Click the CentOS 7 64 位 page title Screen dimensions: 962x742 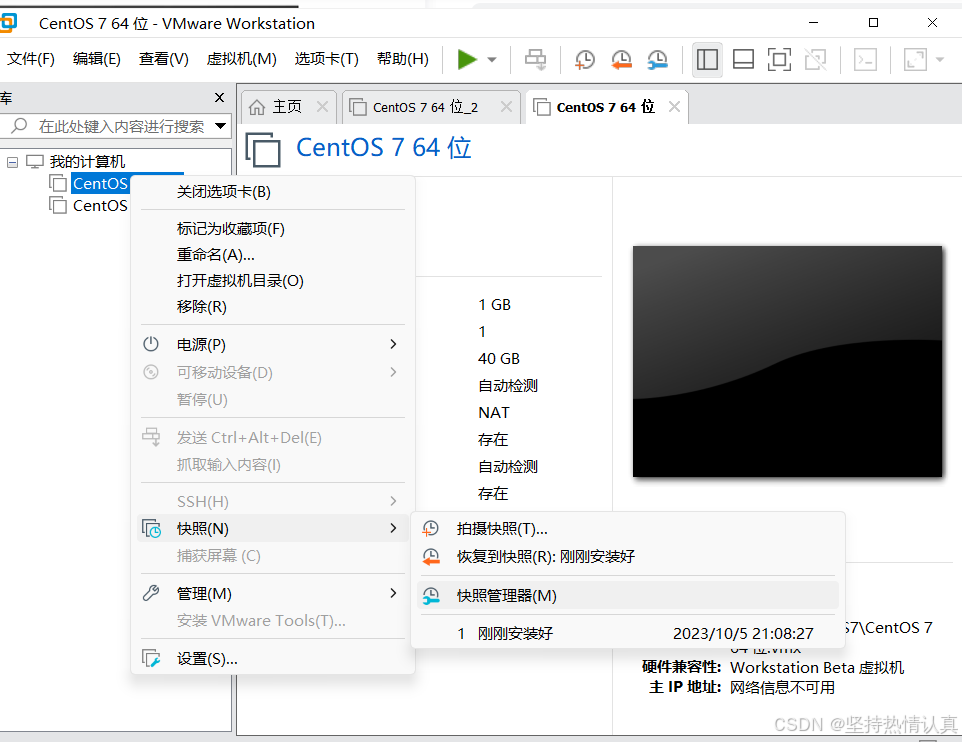tap(383, 148)
